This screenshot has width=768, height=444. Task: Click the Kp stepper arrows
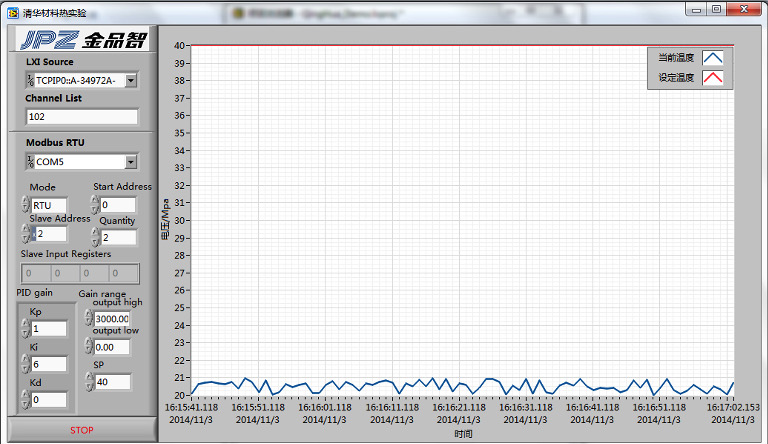pos(25,329)
